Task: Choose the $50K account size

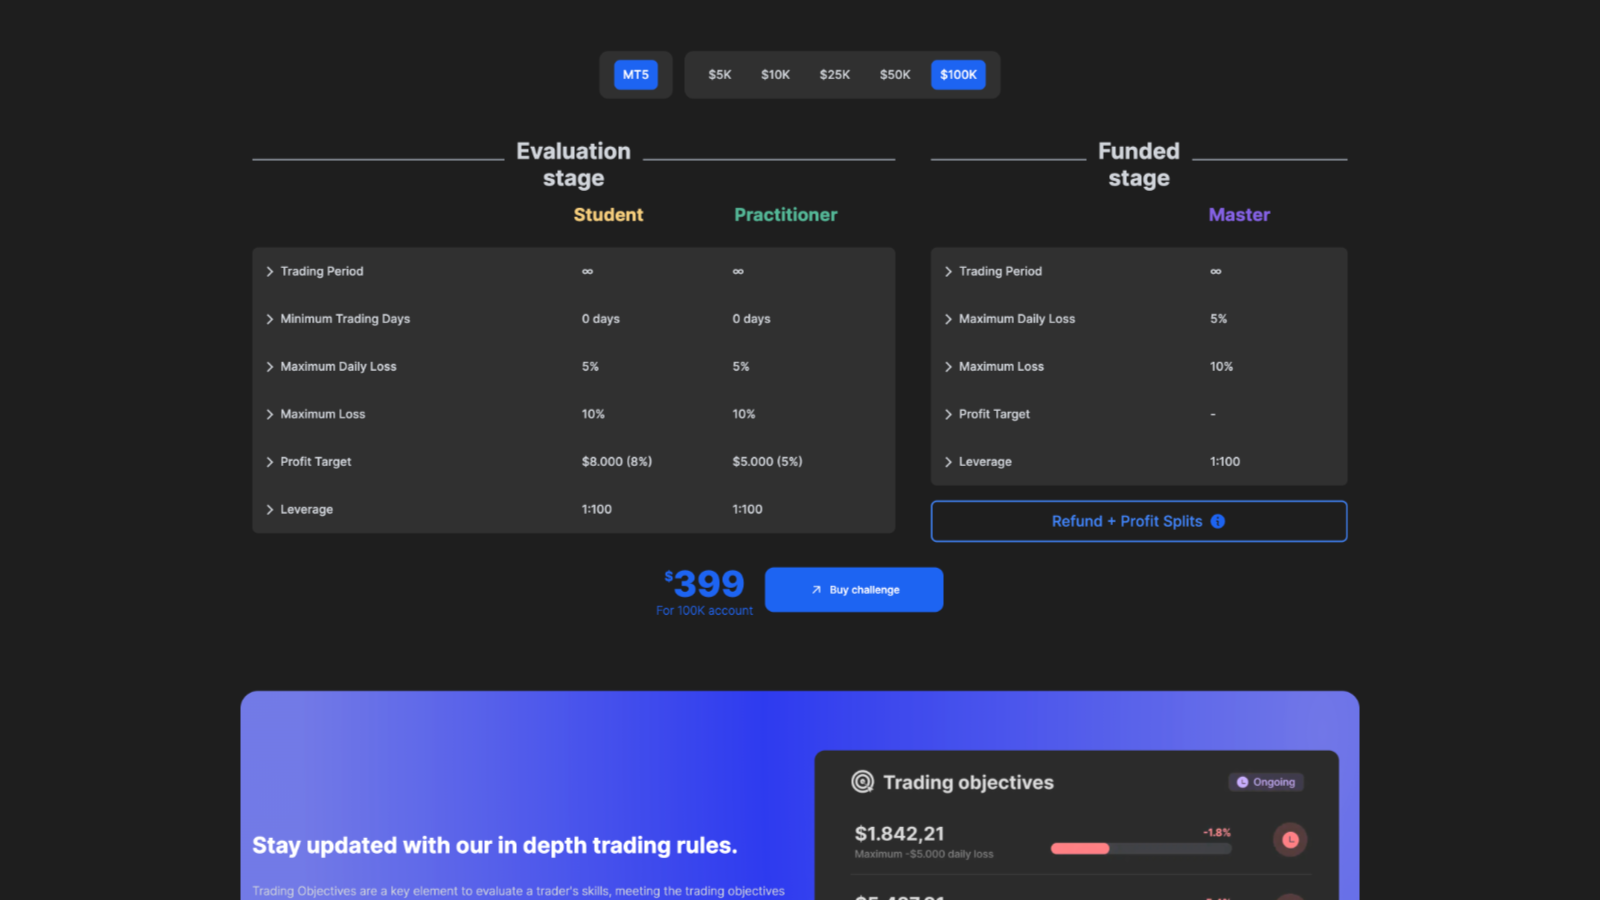Action: [x=895, y=75]
